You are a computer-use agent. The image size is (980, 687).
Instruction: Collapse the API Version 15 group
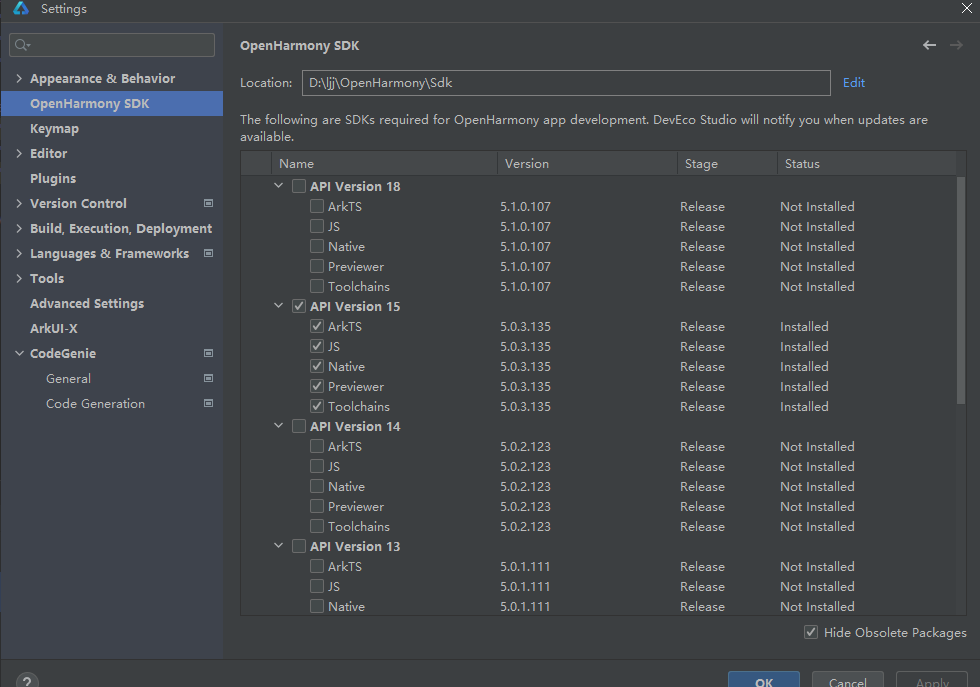coord(278,306)
